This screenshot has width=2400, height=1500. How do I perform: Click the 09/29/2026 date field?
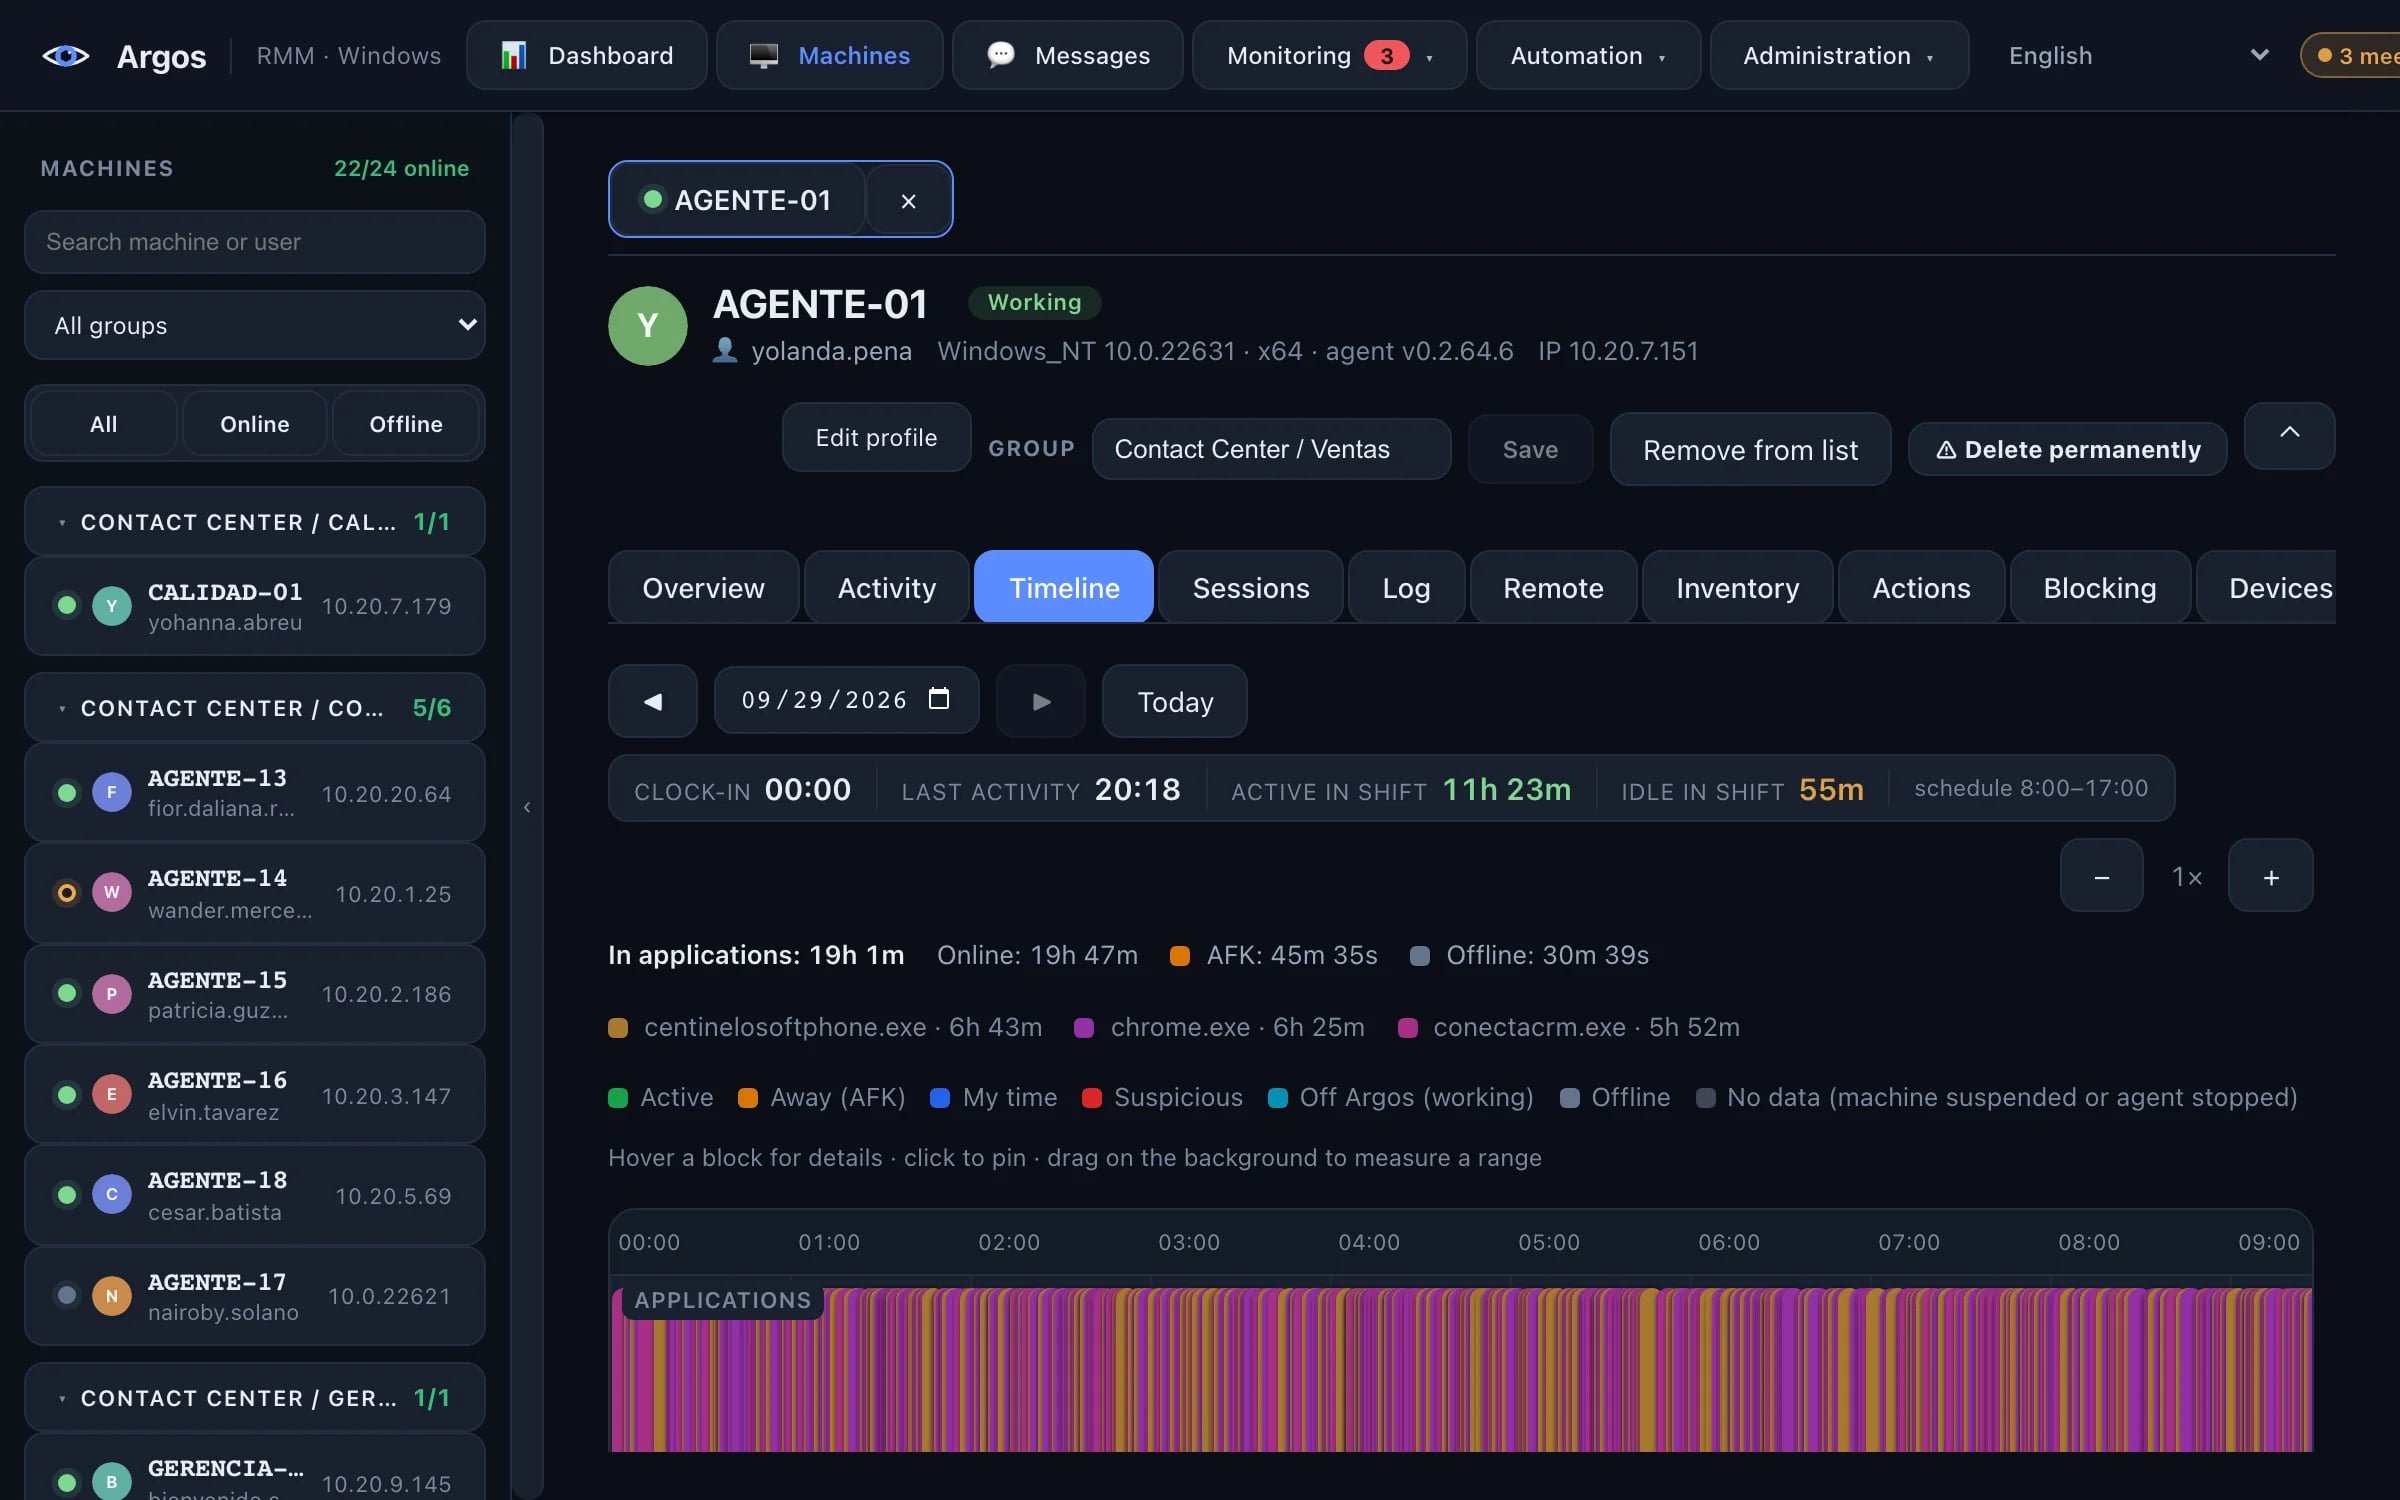click(846, 700)
